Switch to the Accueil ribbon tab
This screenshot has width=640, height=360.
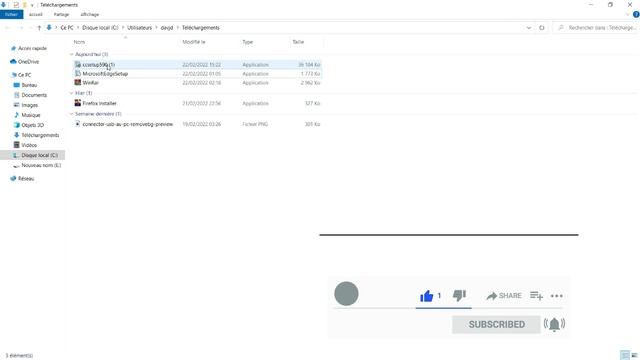click(x=36, y=14)
